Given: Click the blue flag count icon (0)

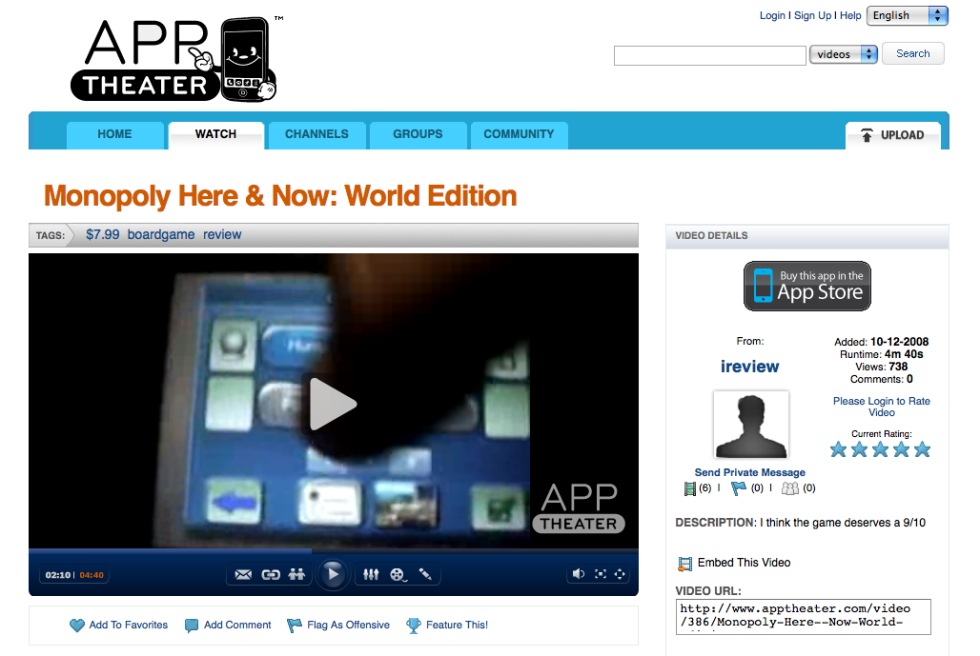Looking at the screenshot, I should [738, 489].
